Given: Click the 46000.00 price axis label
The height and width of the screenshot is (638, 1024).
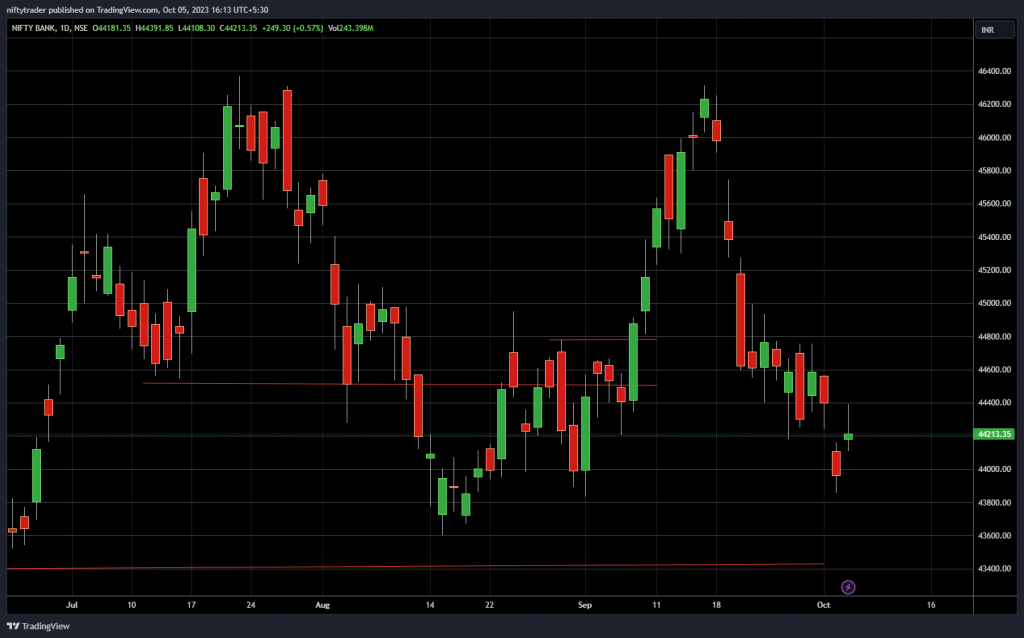Looking at the screenshot, I should (994, 138).
